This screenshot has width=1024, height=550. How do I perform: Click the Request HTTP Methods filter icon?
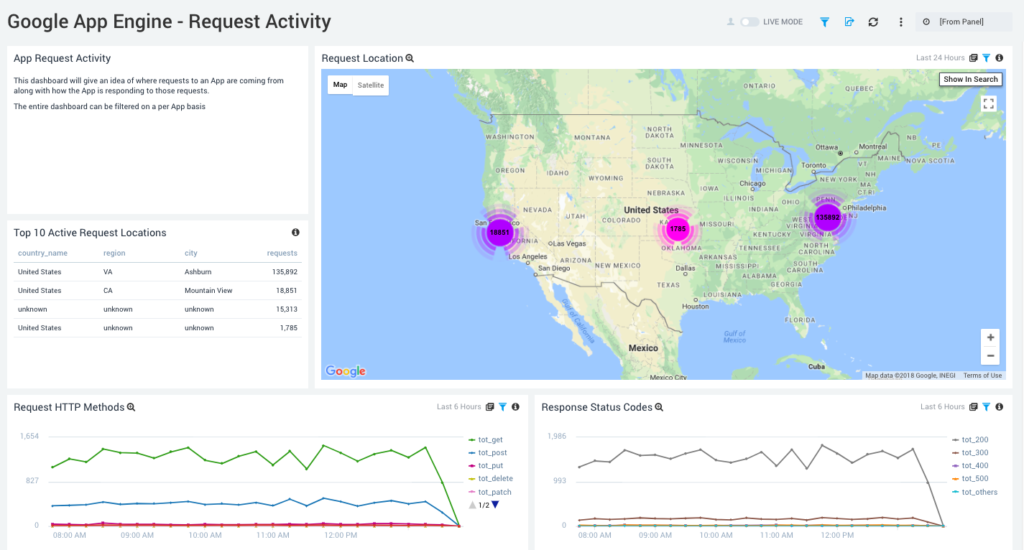tap(503, 407)
